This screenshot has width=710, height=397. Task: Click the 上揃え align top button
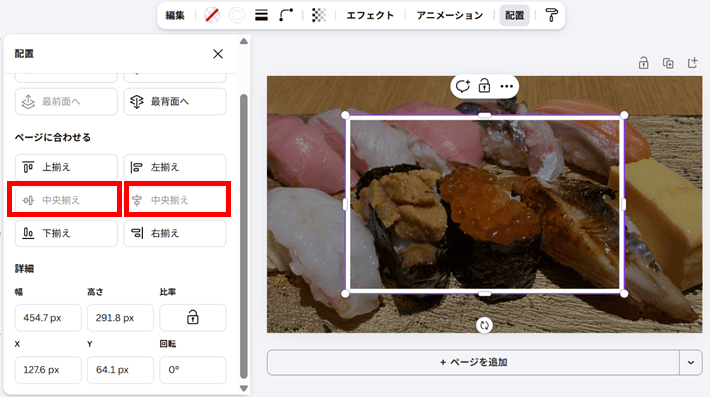point(66,167)
